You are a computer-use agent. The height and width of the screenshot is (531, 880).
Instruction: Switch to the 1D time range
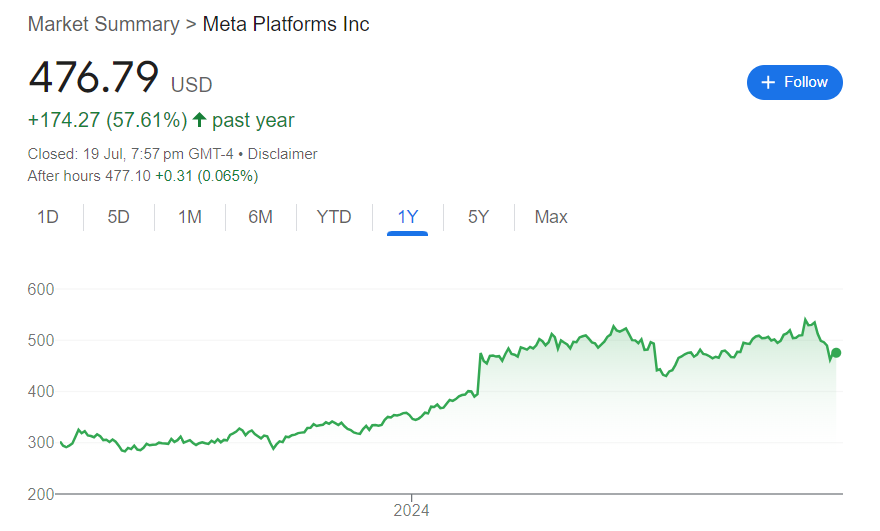pos(48,217)
